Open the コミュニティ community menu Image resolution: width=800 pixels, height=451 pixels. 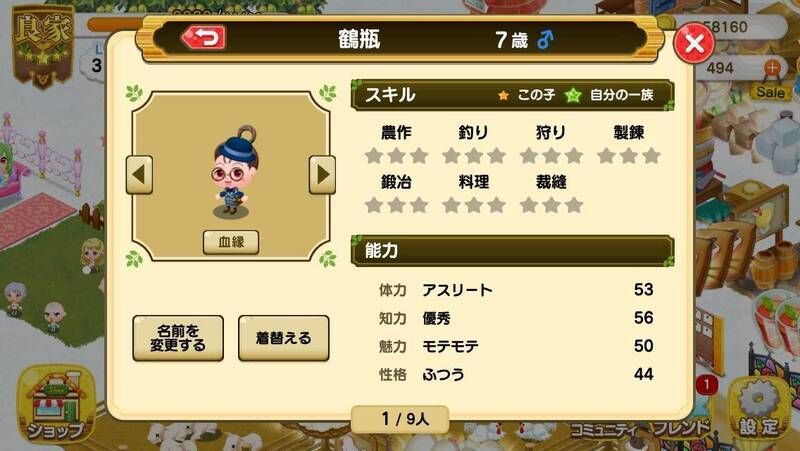tap(603, 430)
